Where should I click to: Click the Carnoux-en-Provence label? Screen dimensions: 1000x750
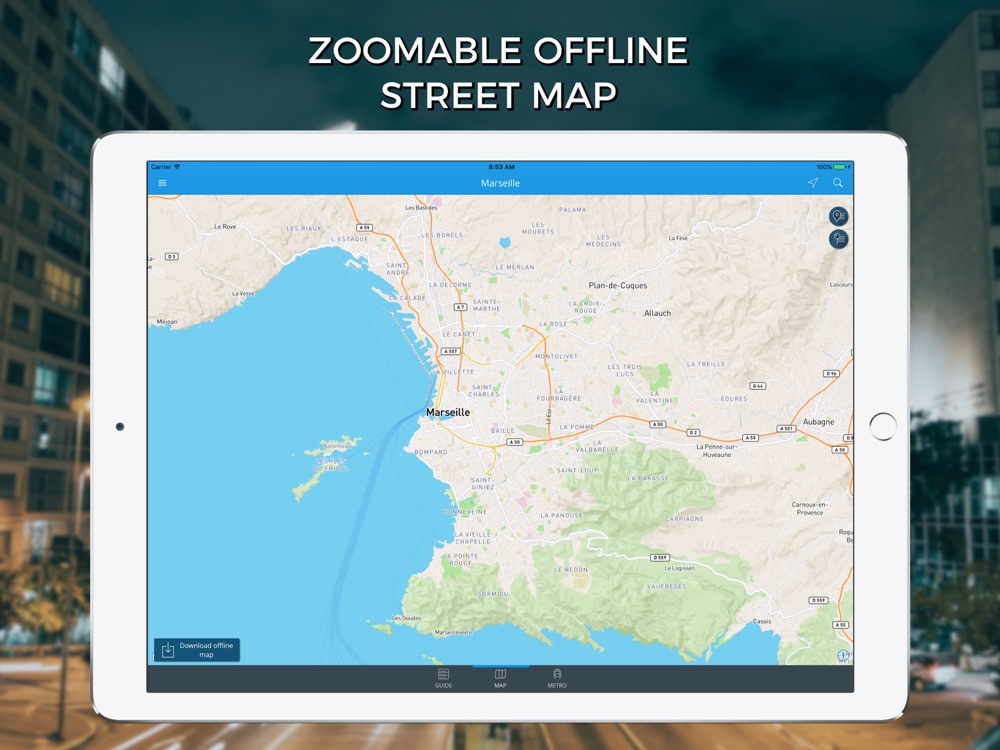[x=809, y=508]
